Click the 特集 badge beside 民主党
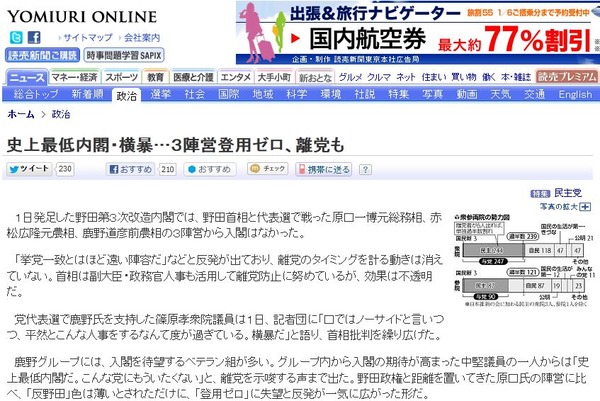Image resolution: width=600 pixels, height=401 pixels. [x=540, y=194]
